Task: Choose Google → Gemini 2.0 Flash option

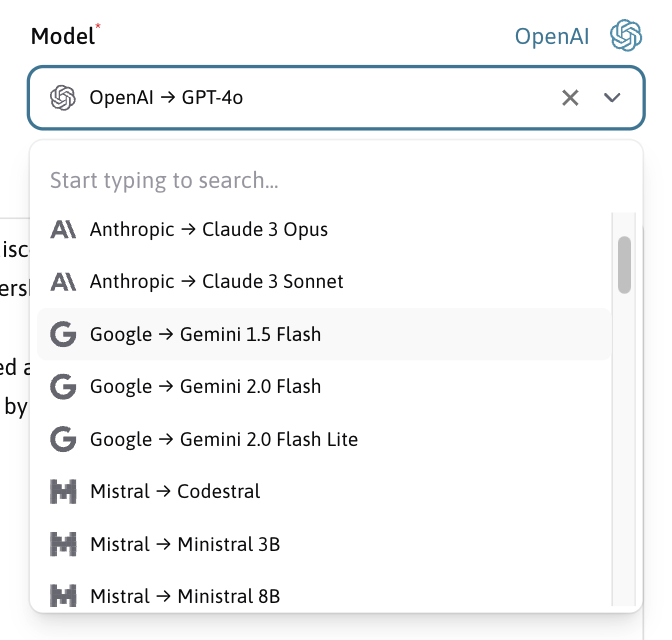Action: (324, 387)
